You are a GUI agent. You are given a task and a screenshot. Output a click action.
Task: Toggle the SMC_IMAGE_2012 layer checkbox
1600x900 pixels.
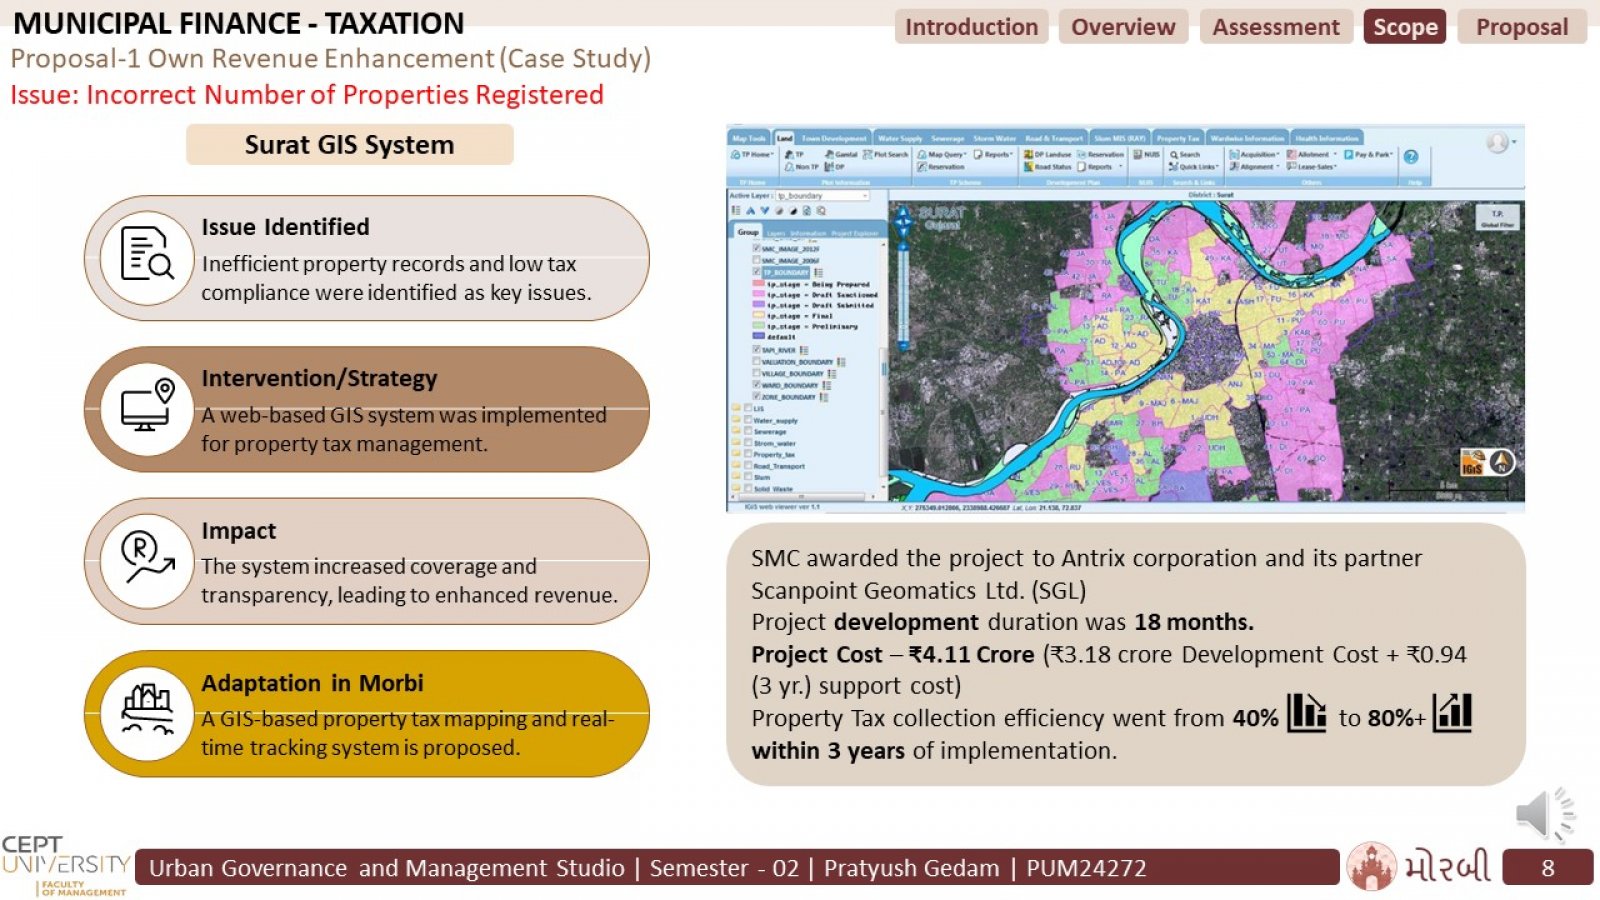coord(756,248)
